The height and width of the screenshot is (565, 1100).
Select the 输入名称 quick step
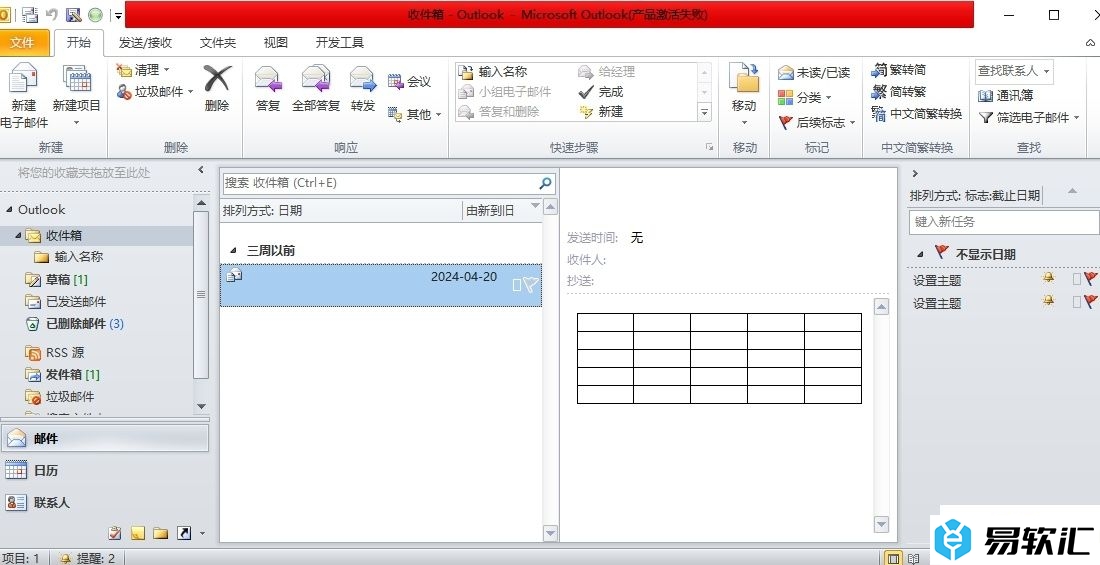coord(493,72)
